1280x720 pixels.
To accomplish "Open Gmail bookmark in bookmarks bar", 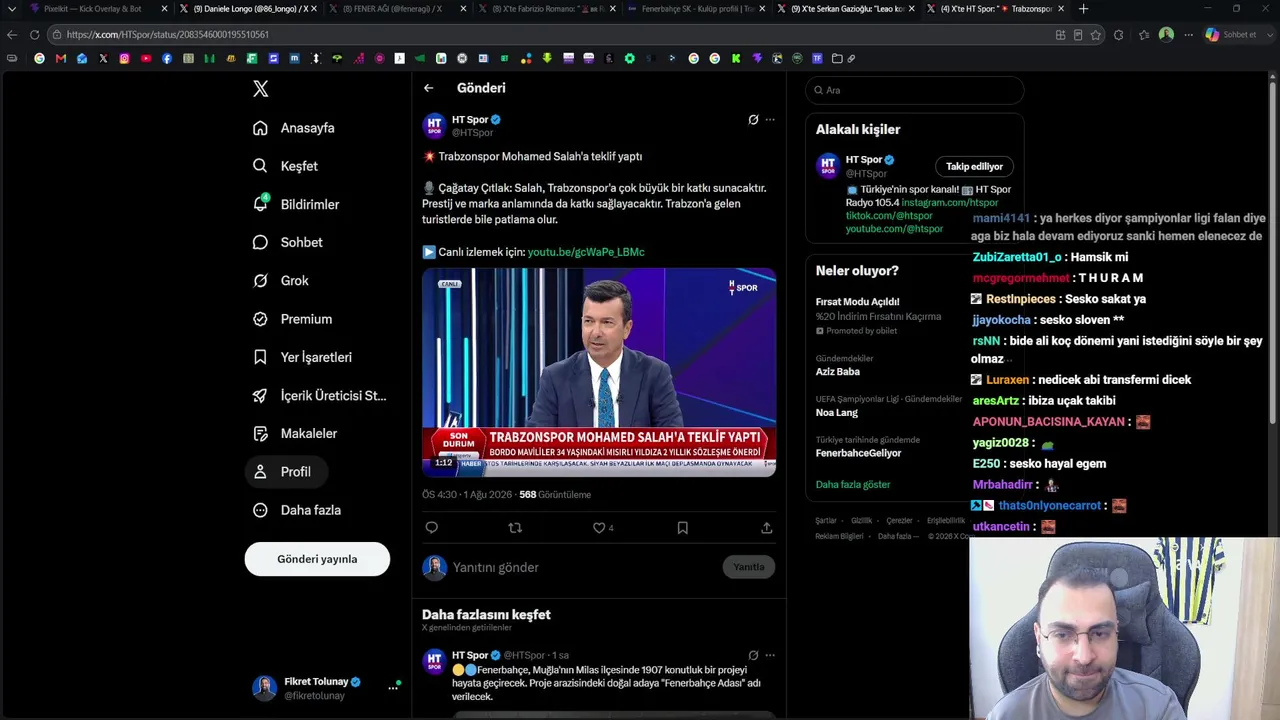I will pyautogui.click(x=61, y=58).
